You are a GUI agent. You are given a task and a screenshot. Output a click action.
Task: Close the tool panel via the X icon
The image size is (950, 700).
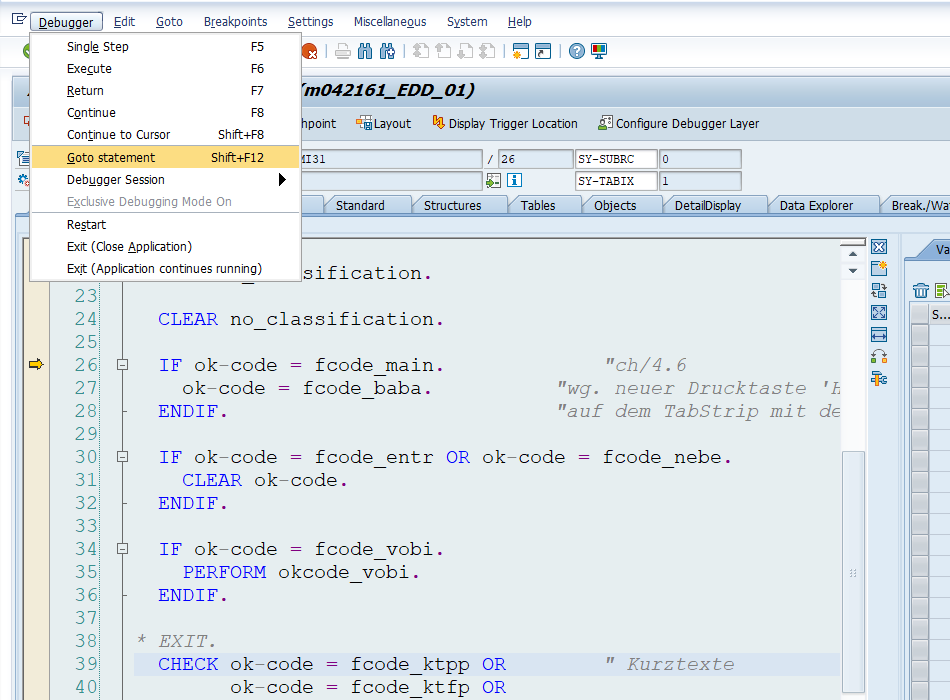pyautogui.click(x=879, y=246)
